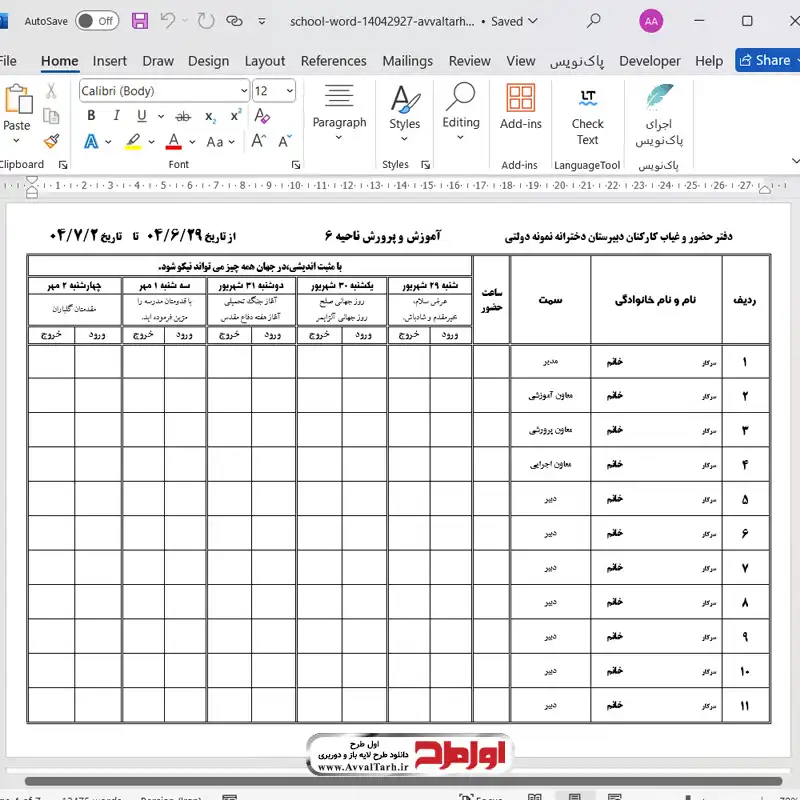Click the Strikethrough icon
This screenshot has height=800, width=800.
coord(178,116)
